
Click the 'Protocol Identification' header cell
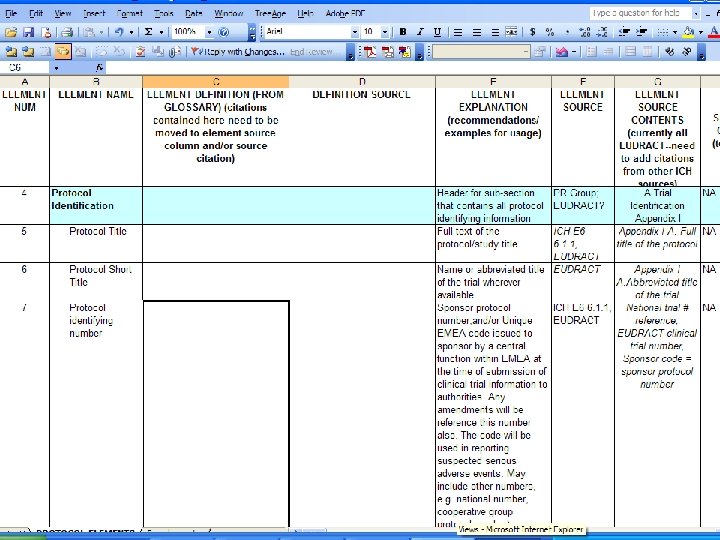tap(96, 205)
